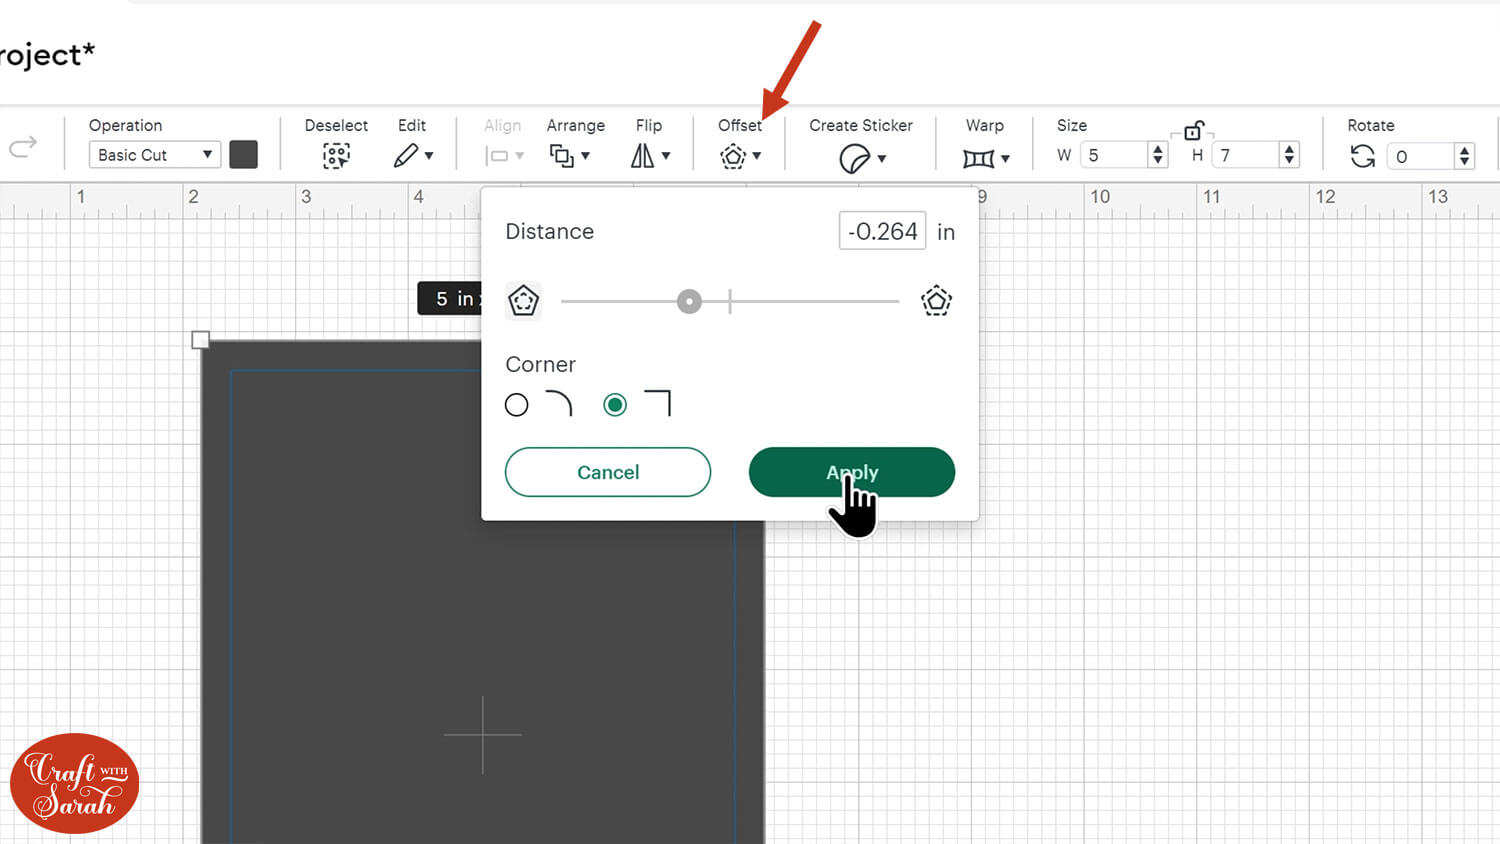This screenshot has width=1500, height=844.
Task: Select the rounded corner radio option
Action: (x=517, y=405)
